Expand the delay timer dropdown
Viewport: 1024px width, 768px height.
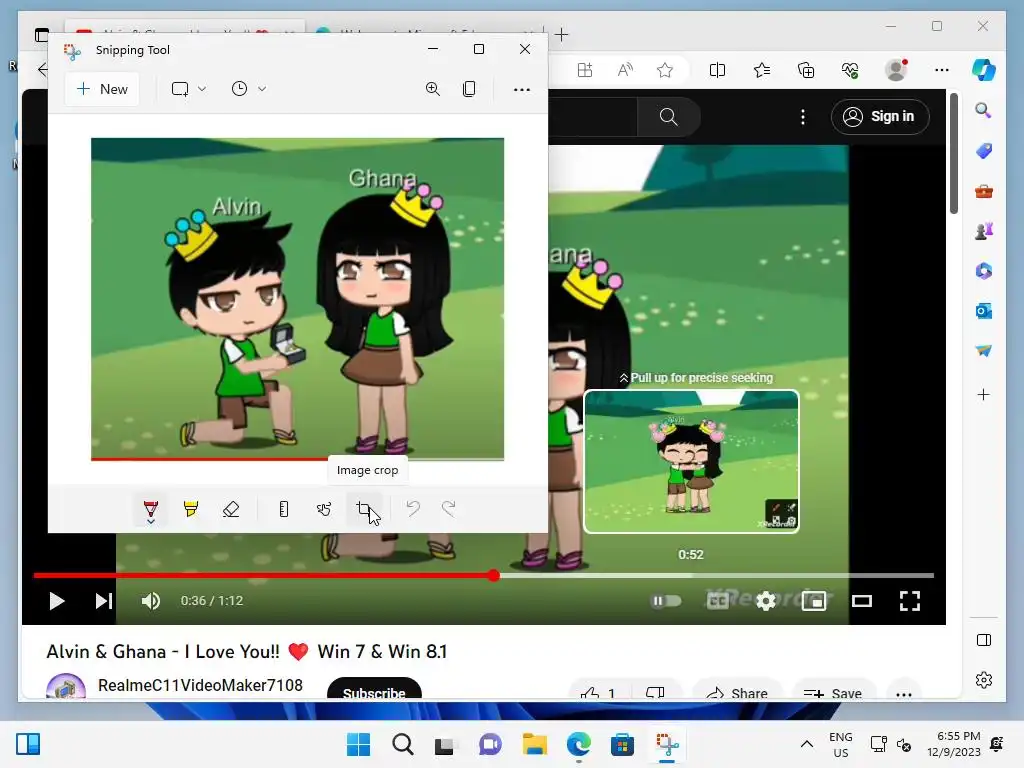pyautogui.click(x=262, y=89)
